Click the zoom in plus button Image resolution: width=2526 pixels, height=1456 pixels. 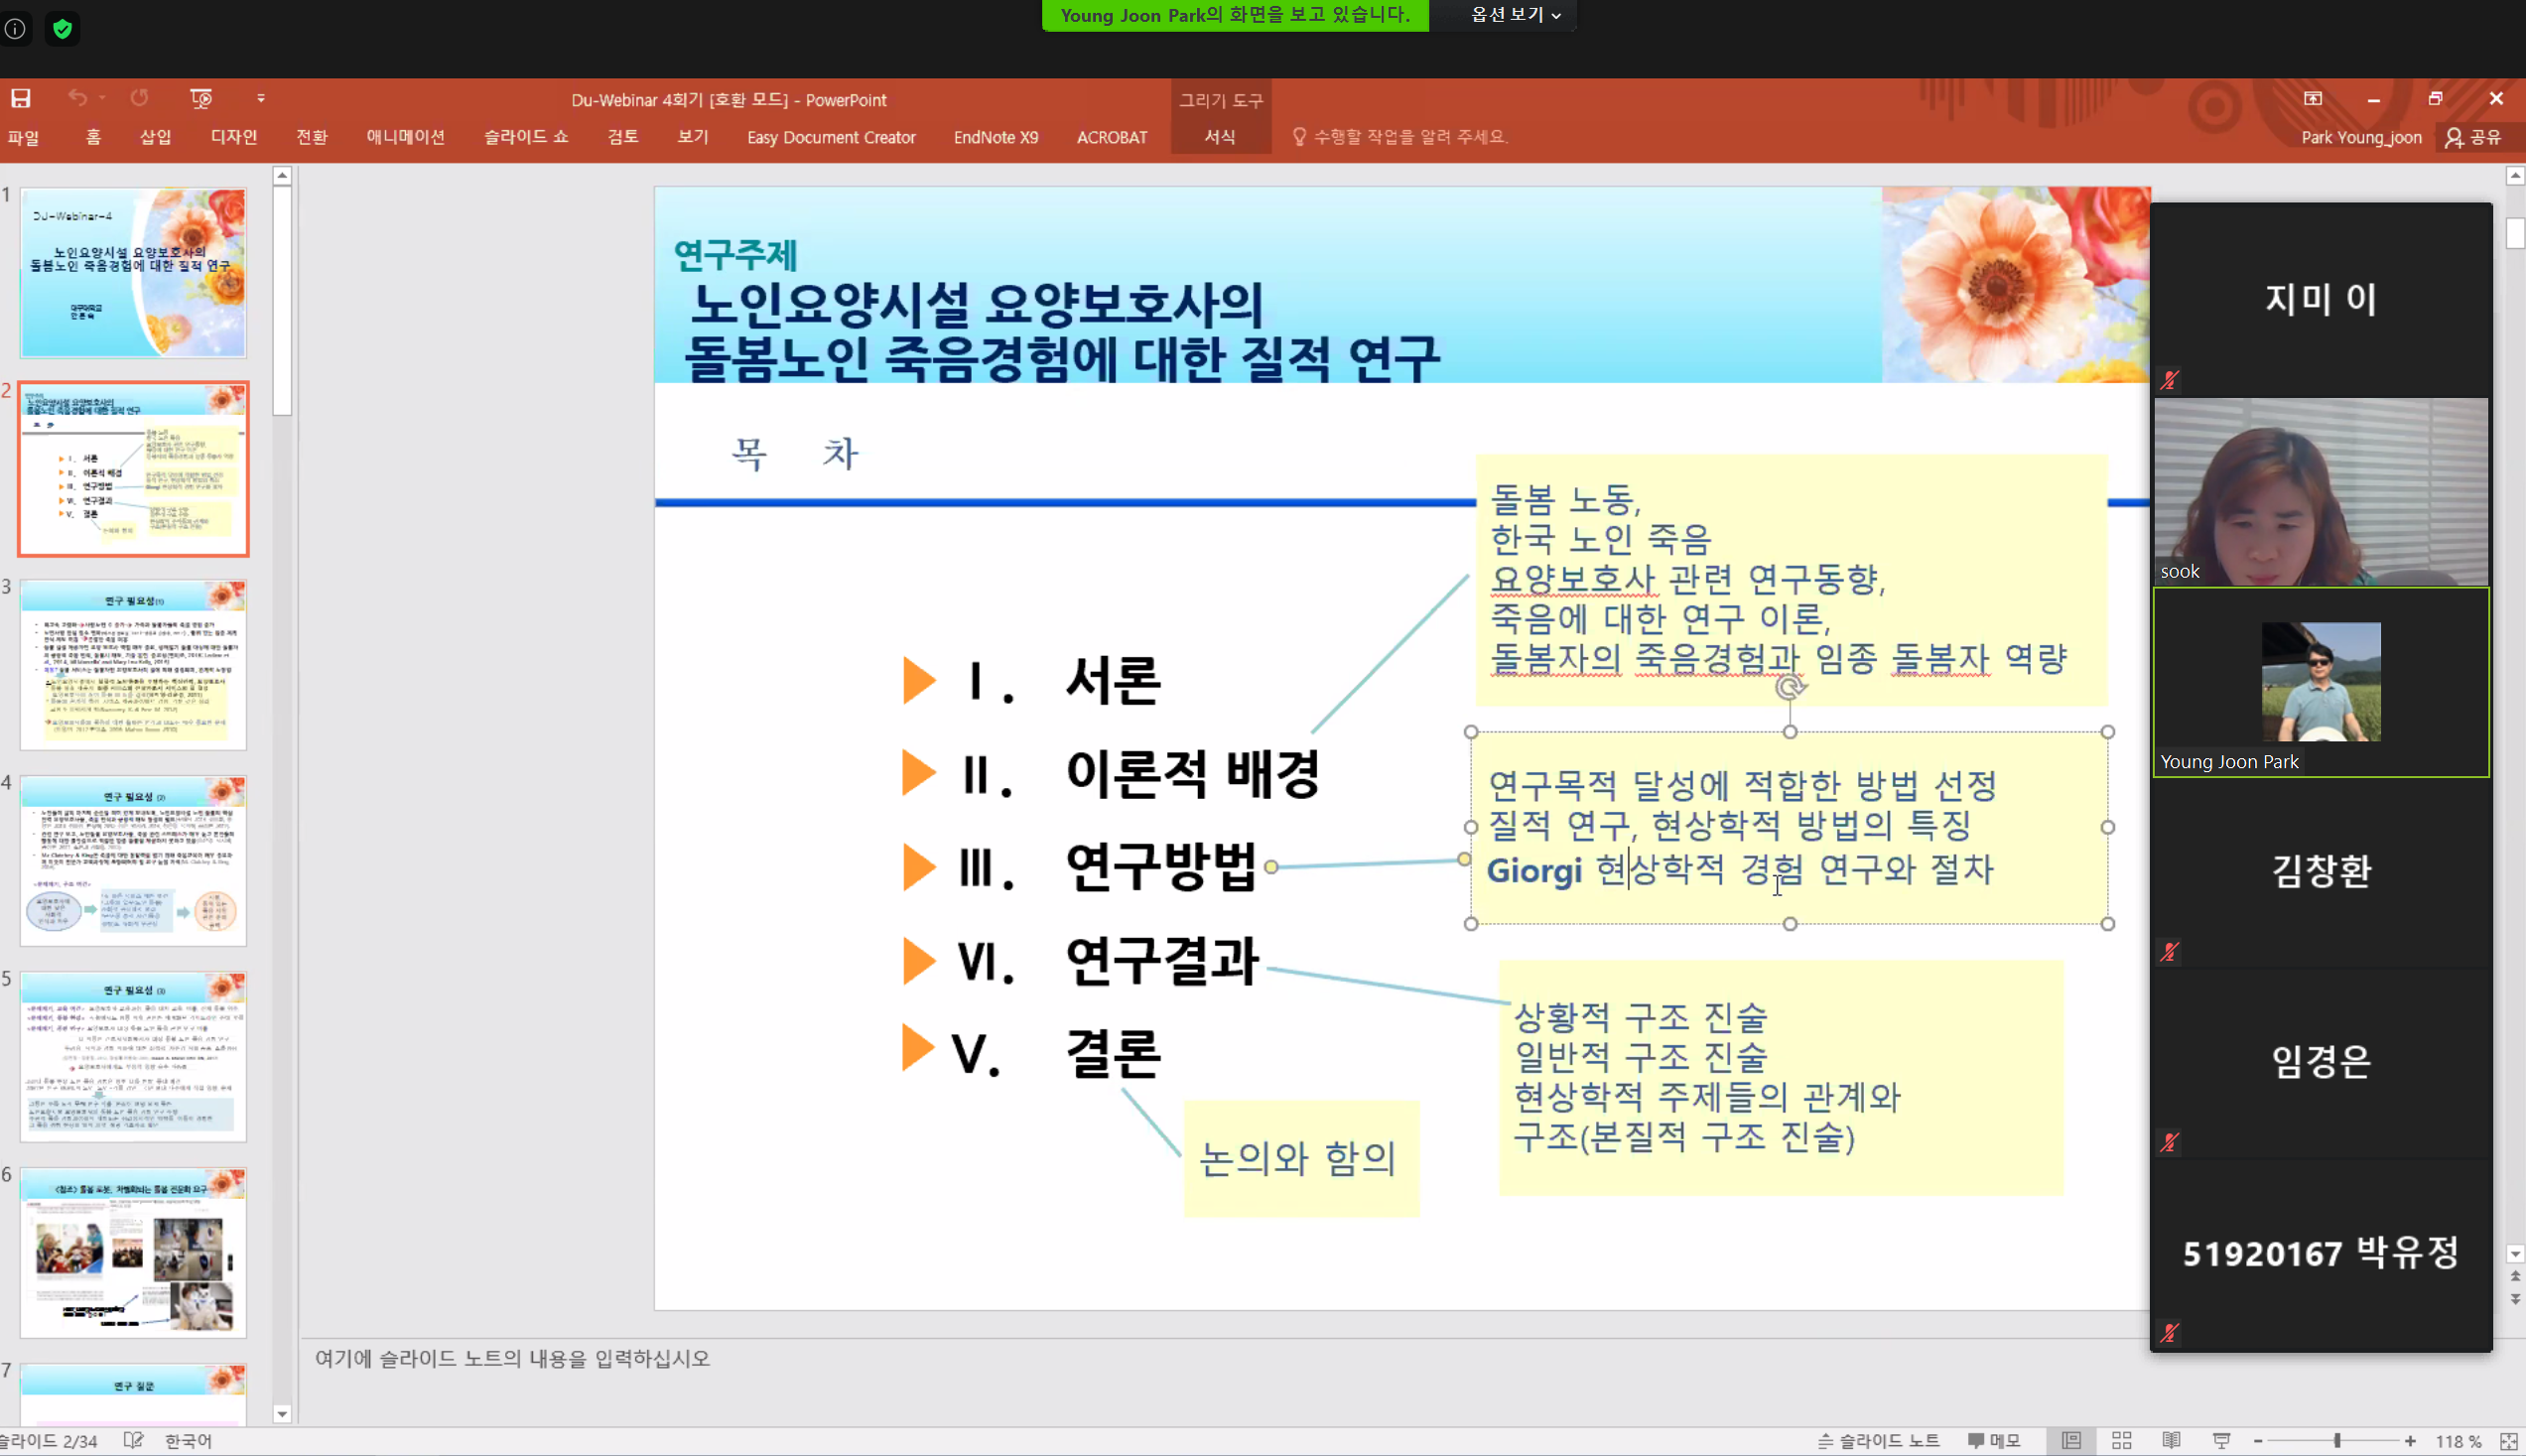(2410, 1440)
